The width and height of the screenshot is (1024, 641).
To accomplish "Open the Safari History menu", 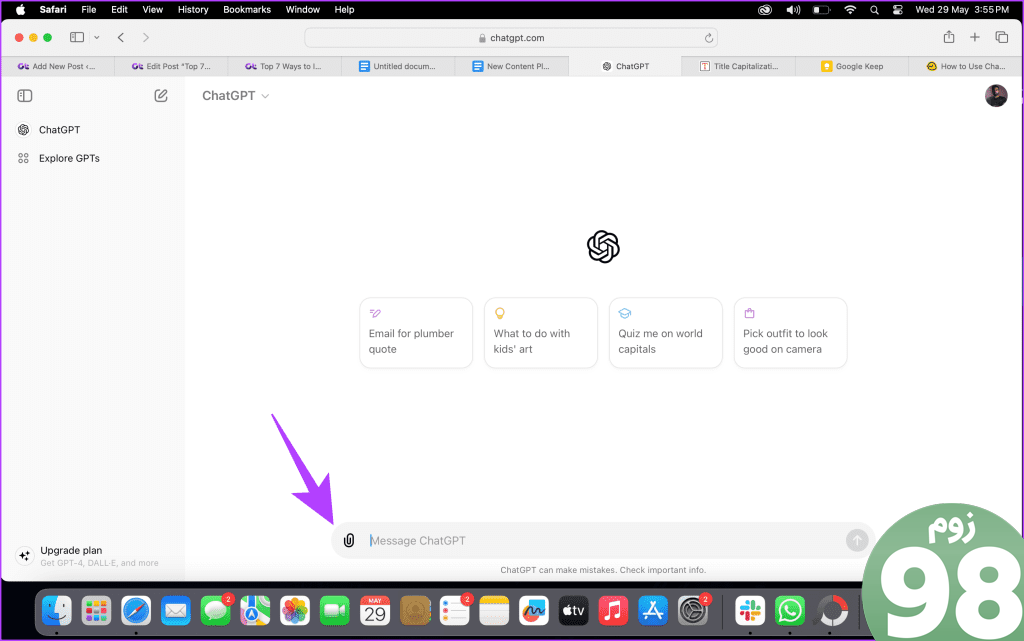I will coord(193,10).
